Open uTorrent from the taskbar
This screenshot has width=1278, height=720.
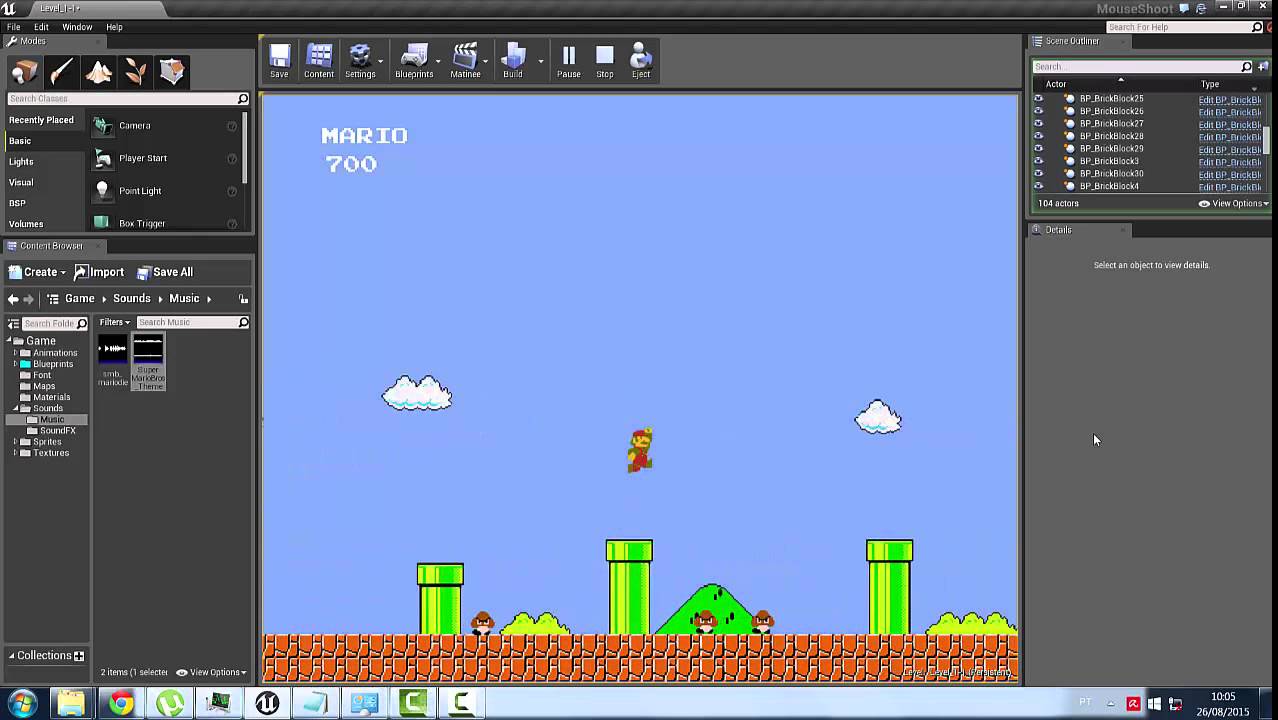coord(170,704)
